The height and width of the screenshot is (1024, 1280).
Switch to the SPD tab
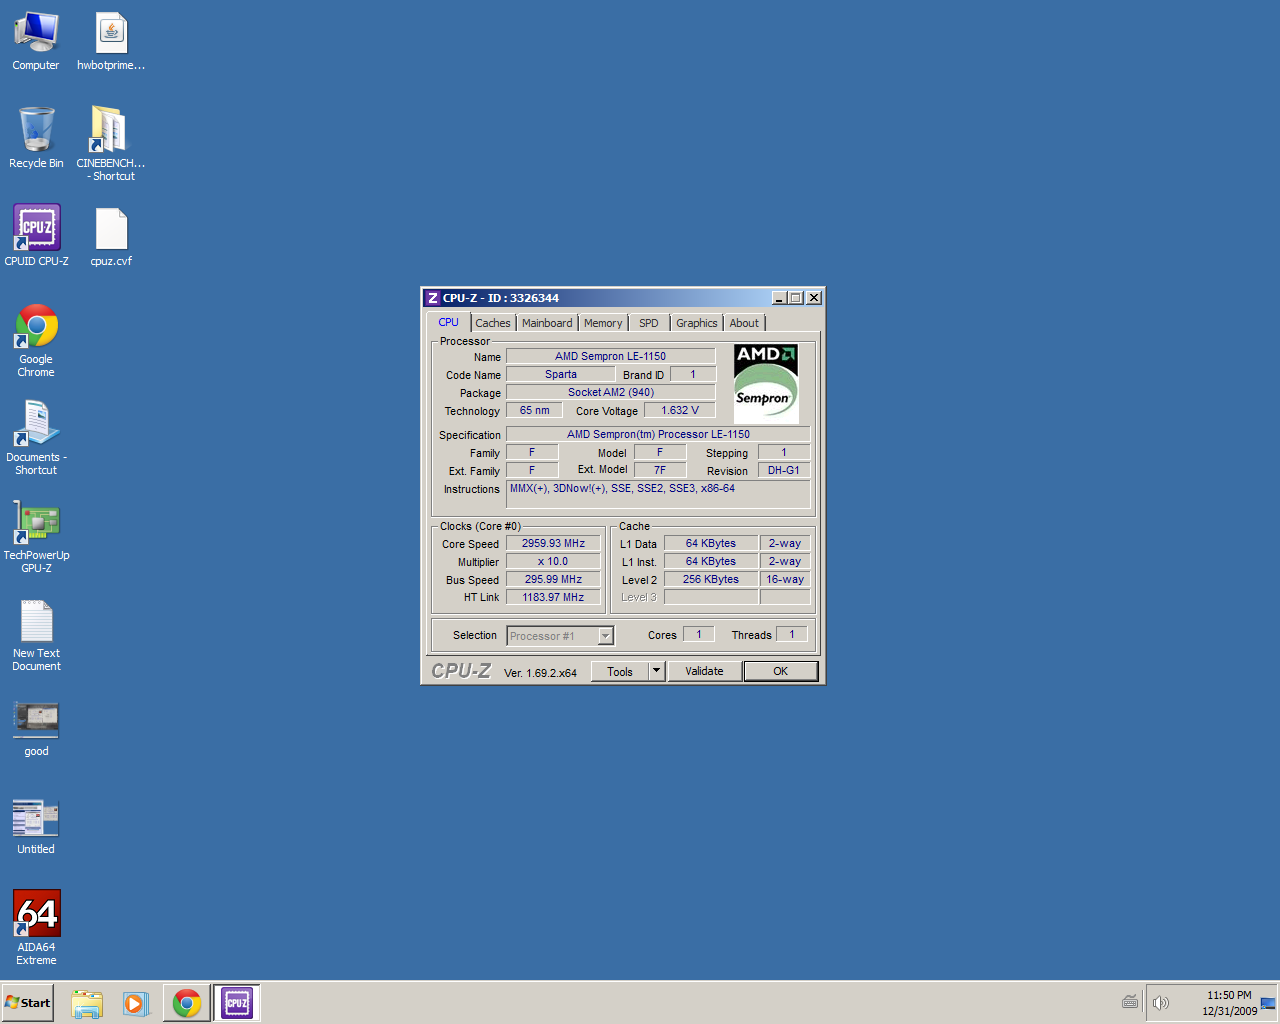pos(649,323)
